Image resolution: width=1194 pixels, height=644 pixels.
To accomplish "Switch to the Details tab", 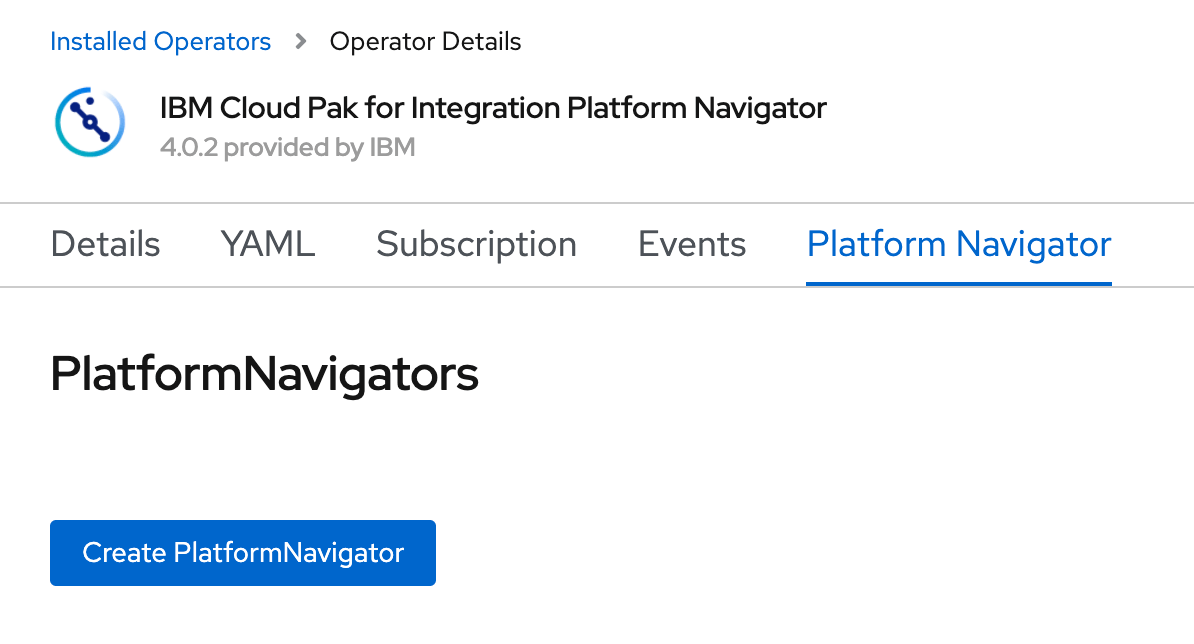I will (x=105, y=244).
